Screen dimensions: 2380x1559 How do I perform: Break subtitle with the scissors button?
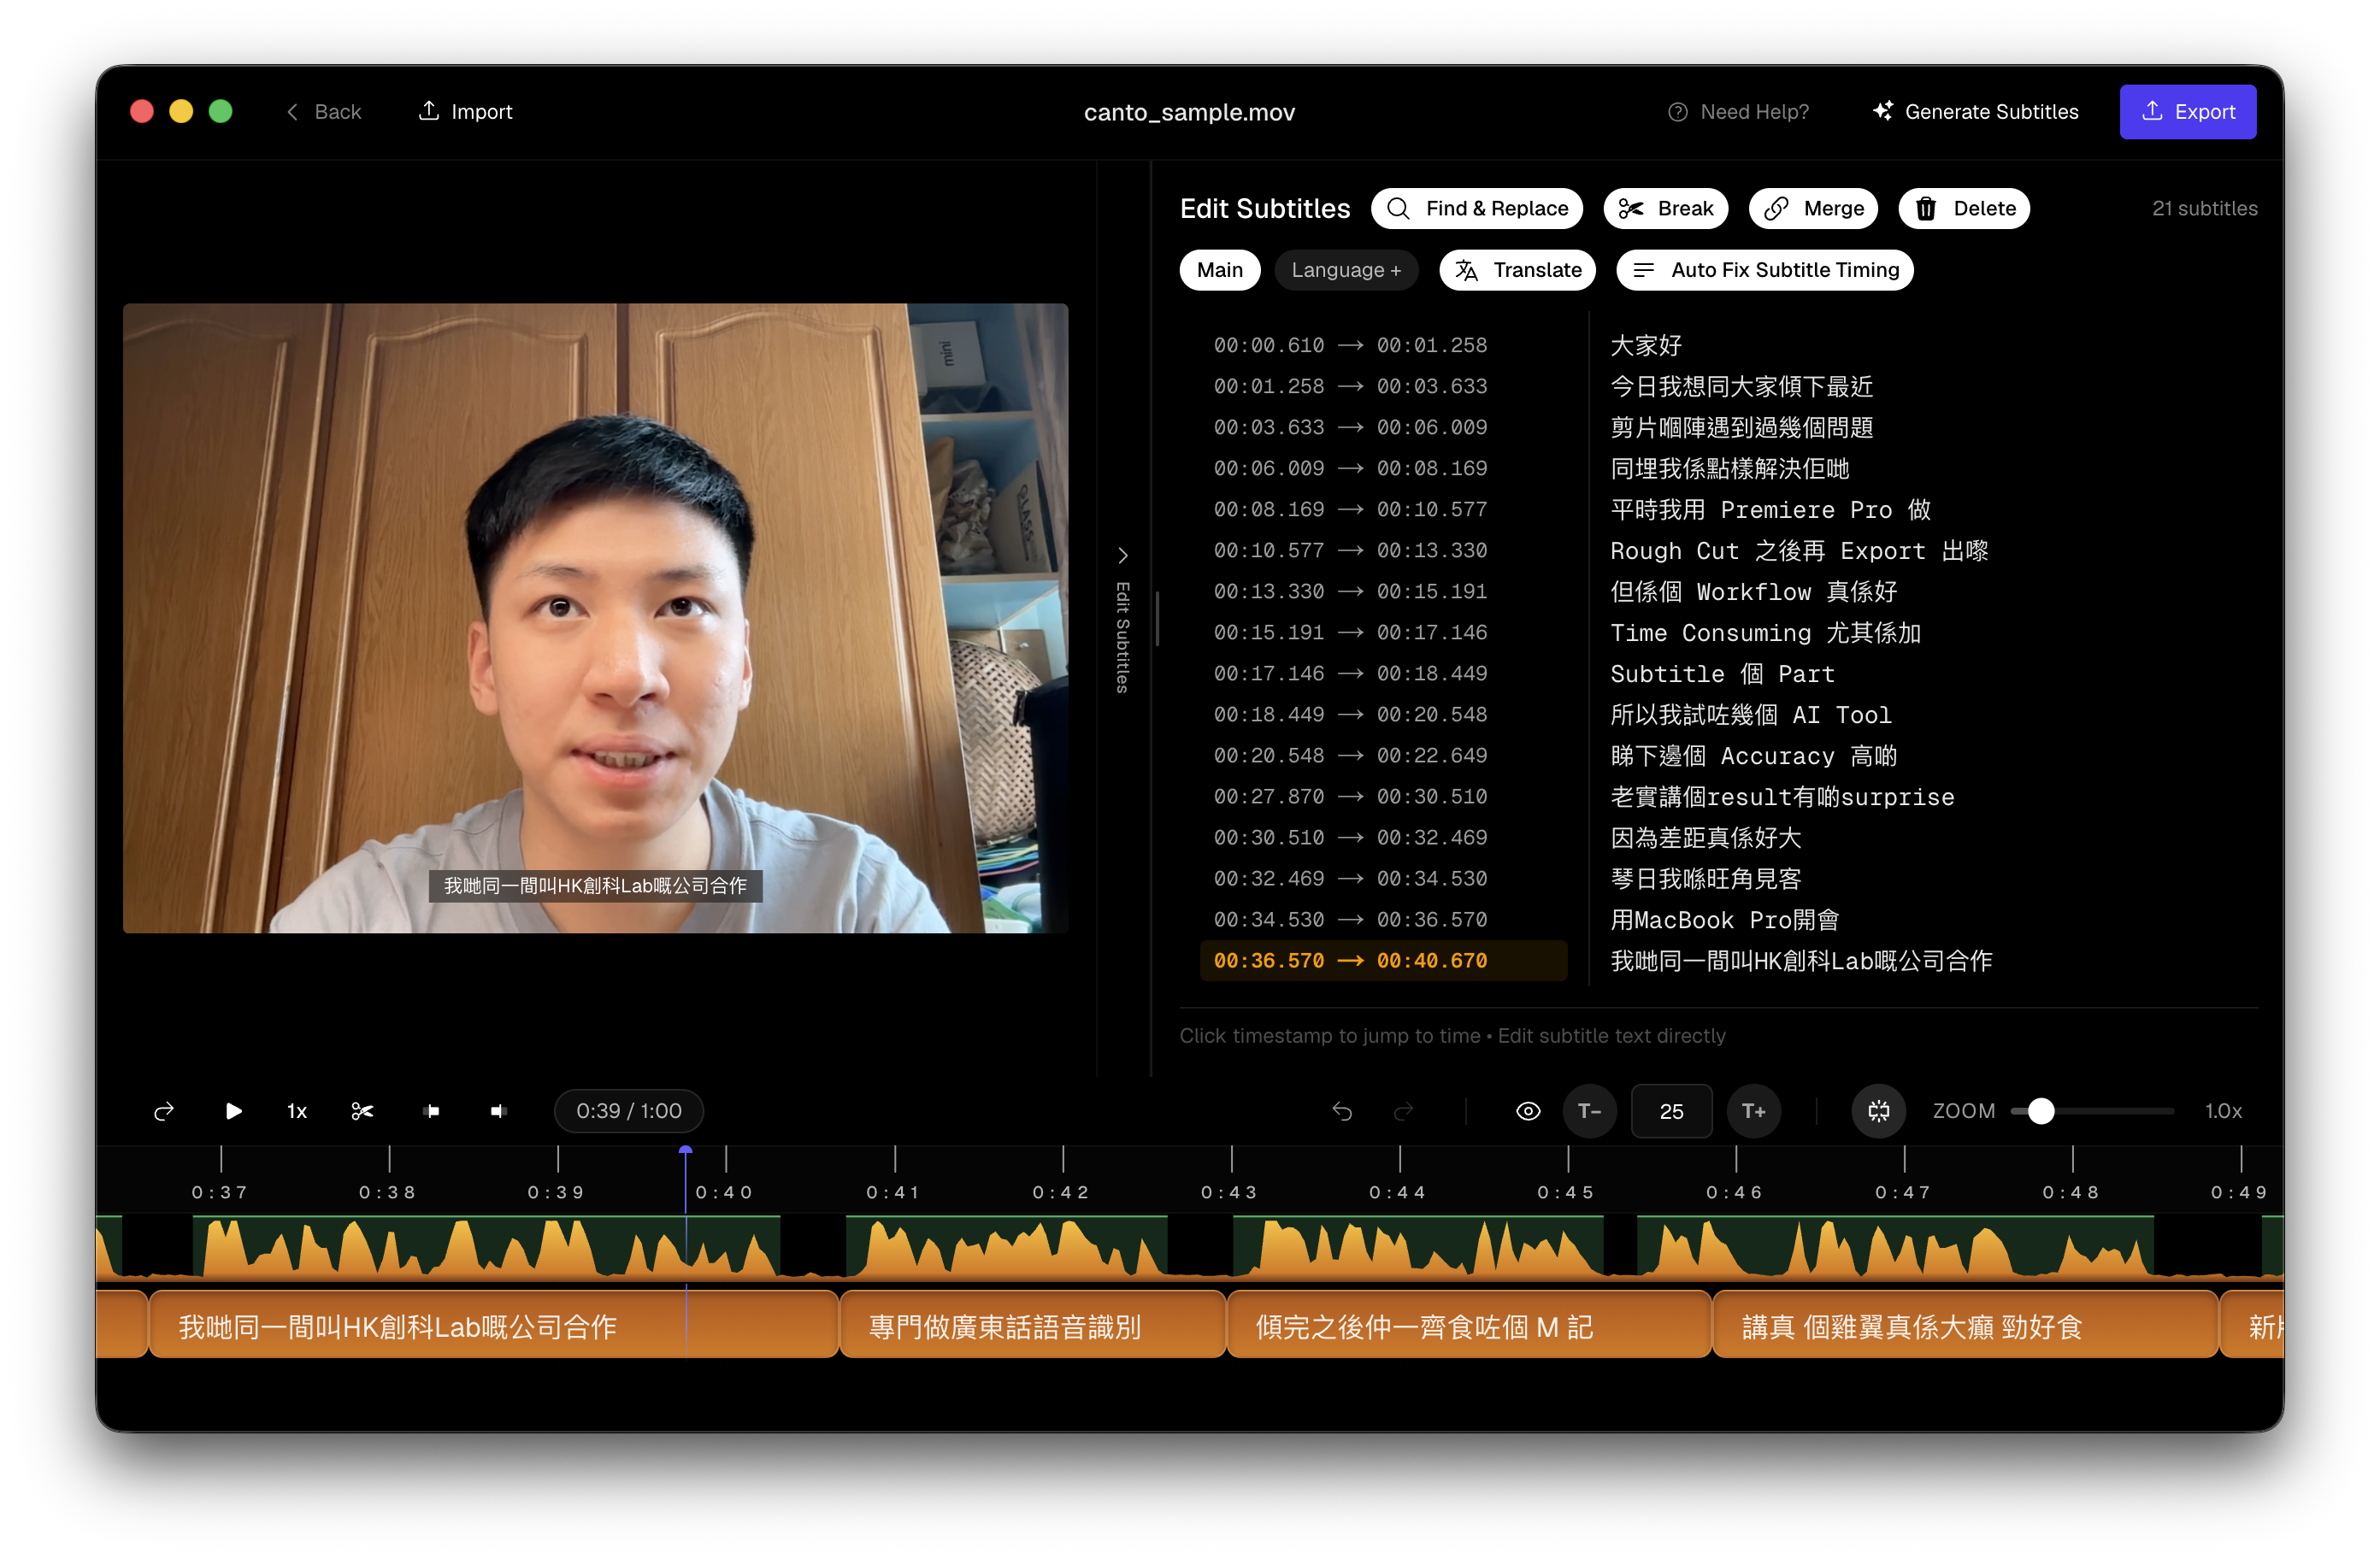pyautogui.click(x=1666, y=208)
